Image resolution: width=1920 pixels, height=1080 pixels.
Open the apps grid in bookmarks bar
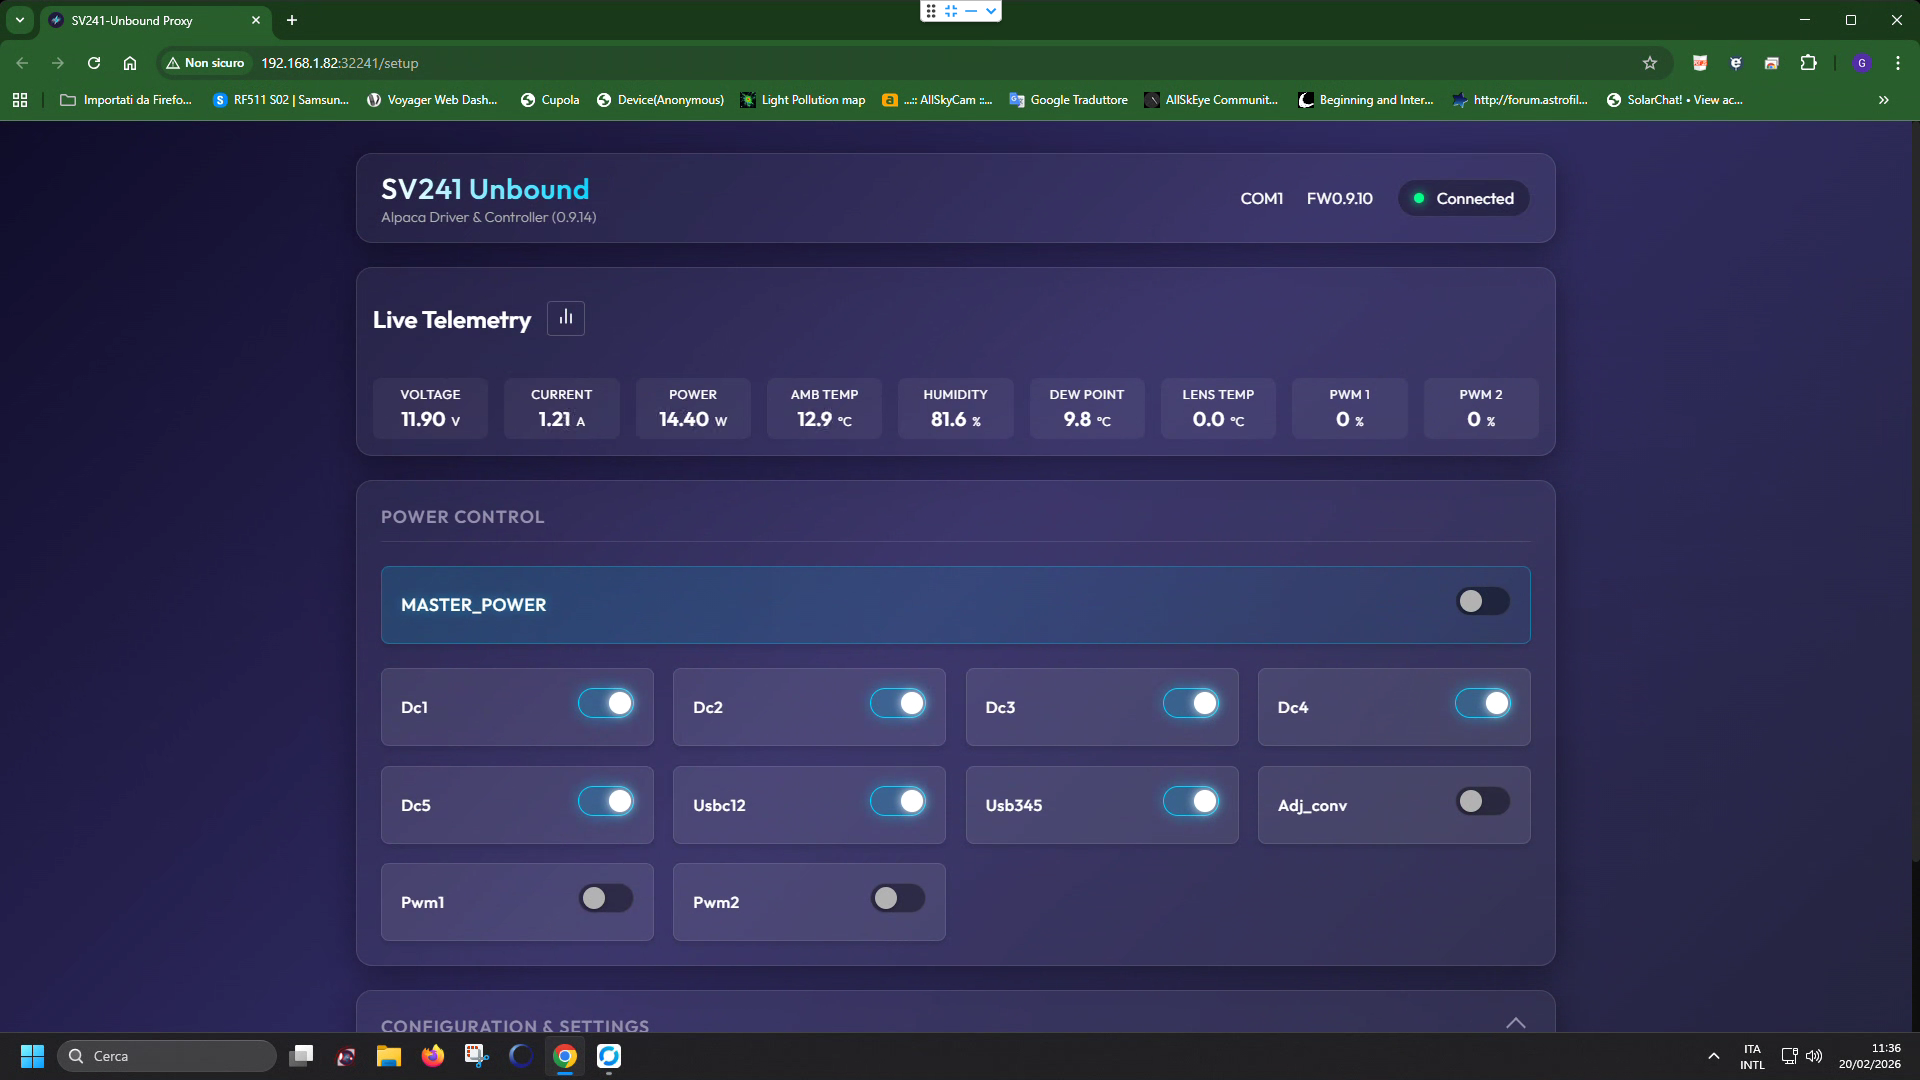pyautogui.click(x=20, y=100)
